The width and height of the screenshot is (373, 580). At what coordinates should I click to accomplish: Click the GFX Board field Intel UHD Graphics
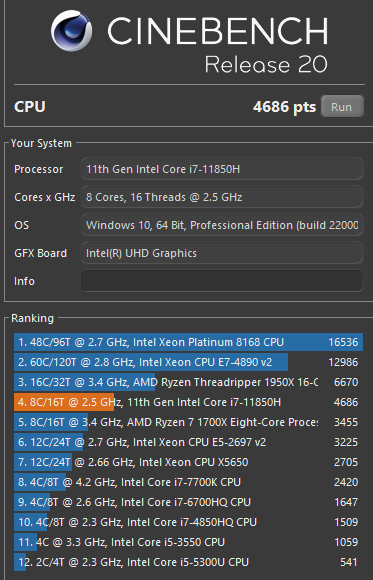(222, 253)
